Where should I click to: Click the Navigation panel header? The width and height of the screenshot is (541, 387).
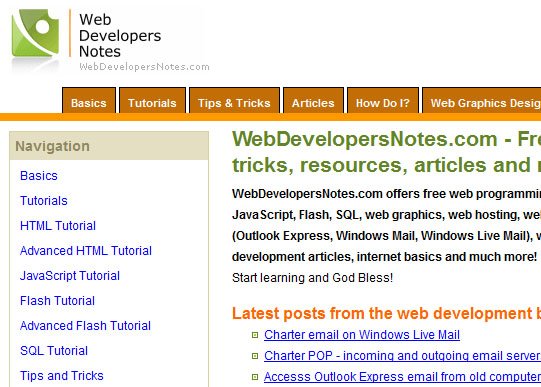[109, 146]
